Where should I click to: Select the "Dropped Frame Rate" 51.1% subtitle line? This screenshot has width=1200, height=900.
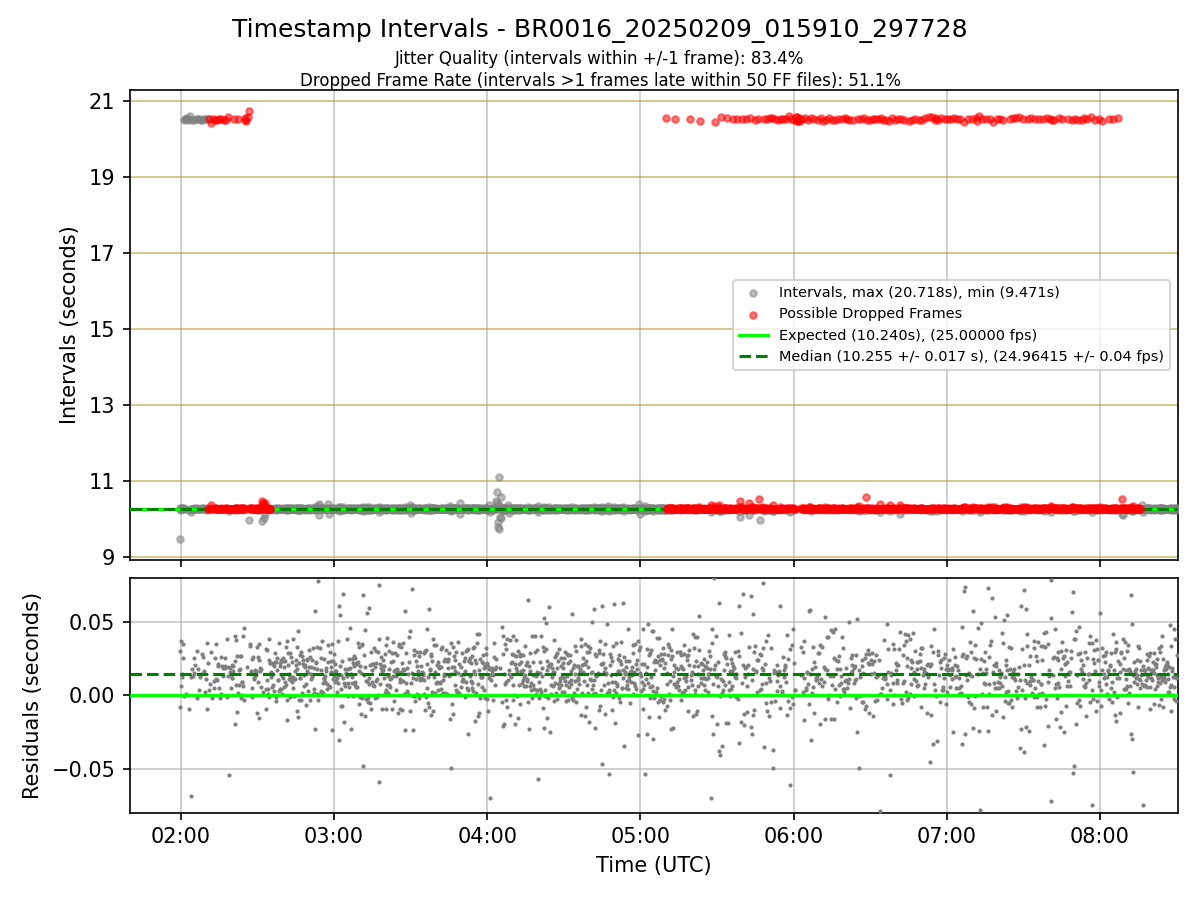599,80
